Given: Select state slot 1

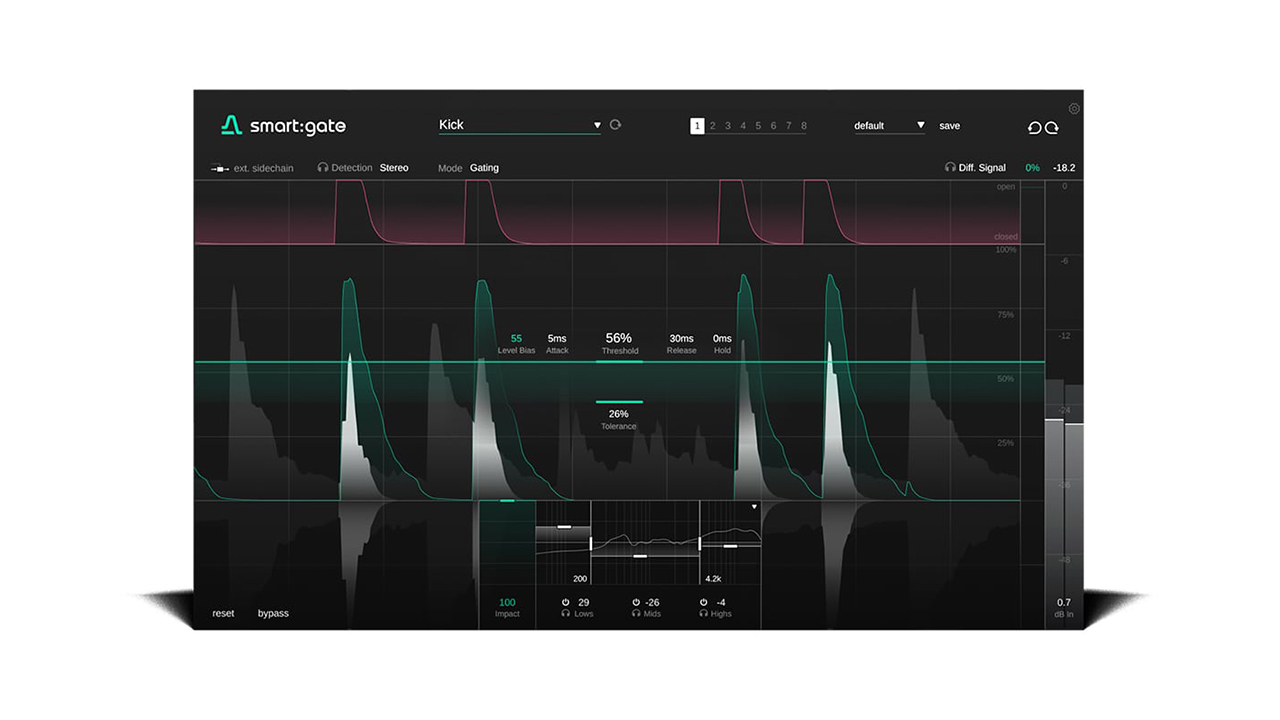Looking at the screenshot, I should [x=697, y=126].
